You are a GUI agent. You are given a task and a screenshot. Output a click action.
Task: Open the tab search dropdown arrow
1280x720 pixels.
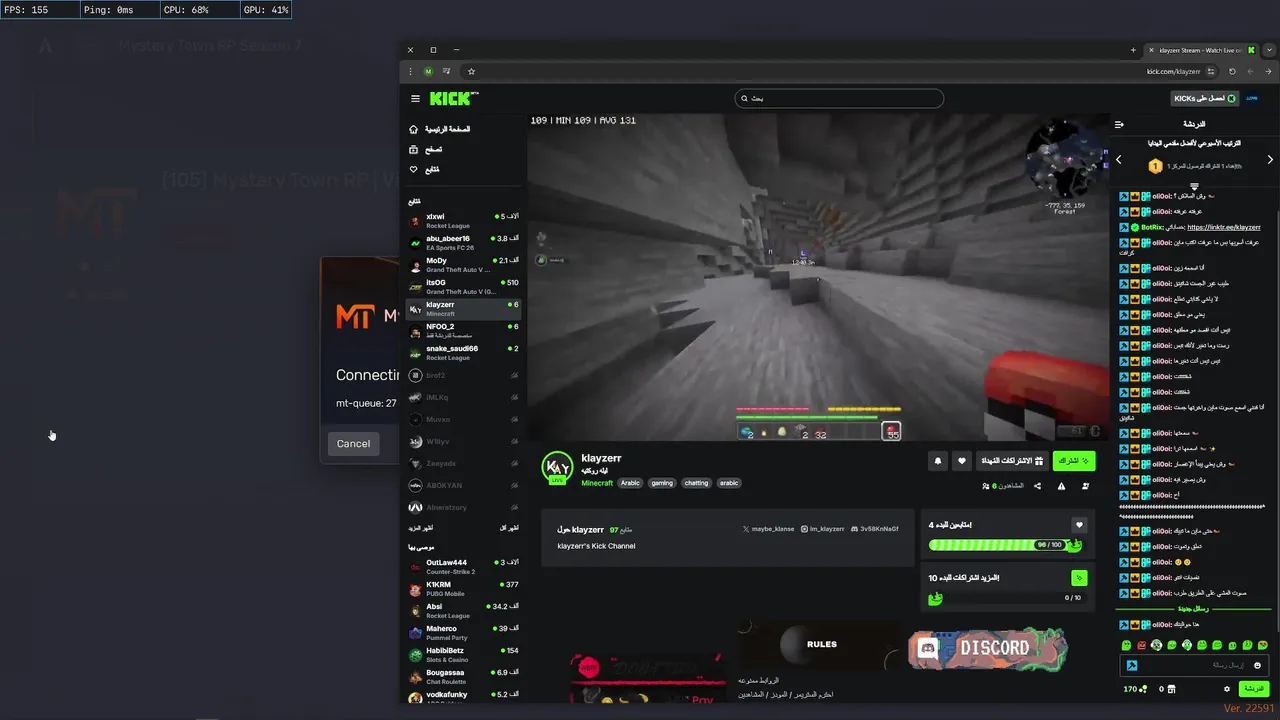pos(1269,50)
